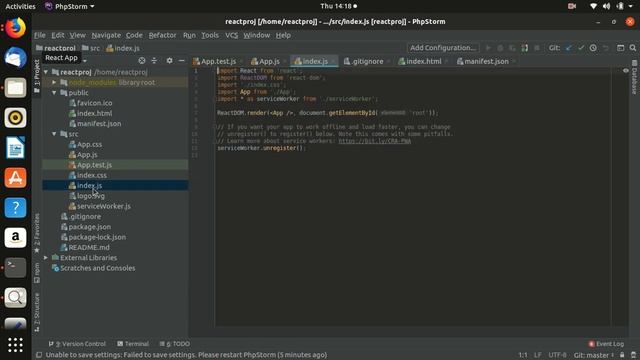Viewport: 640px width, 360px height.
Task: Open the system menu arrow top-right
Action: [x=631, y=7]
